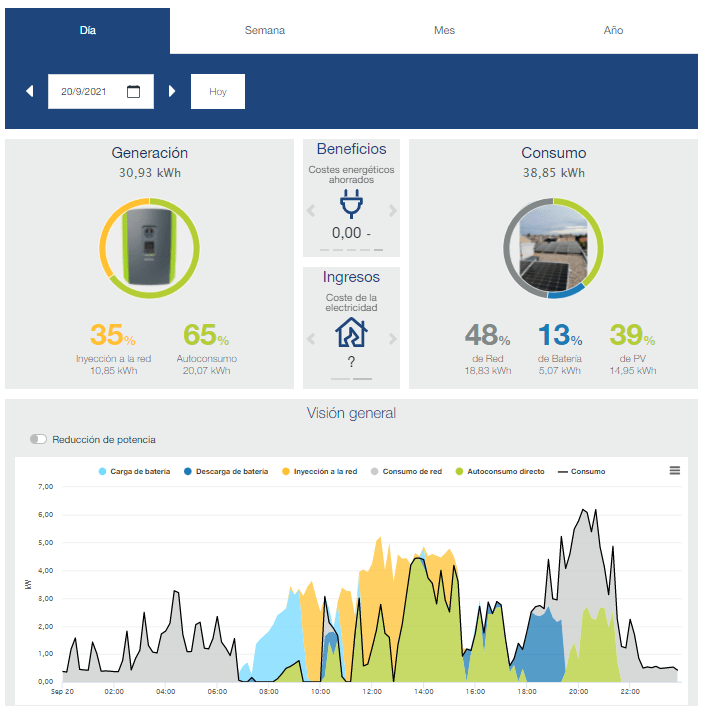Go to the previous day arrow
Viewport: 706px width, 706px height.
tap(30, 91)
